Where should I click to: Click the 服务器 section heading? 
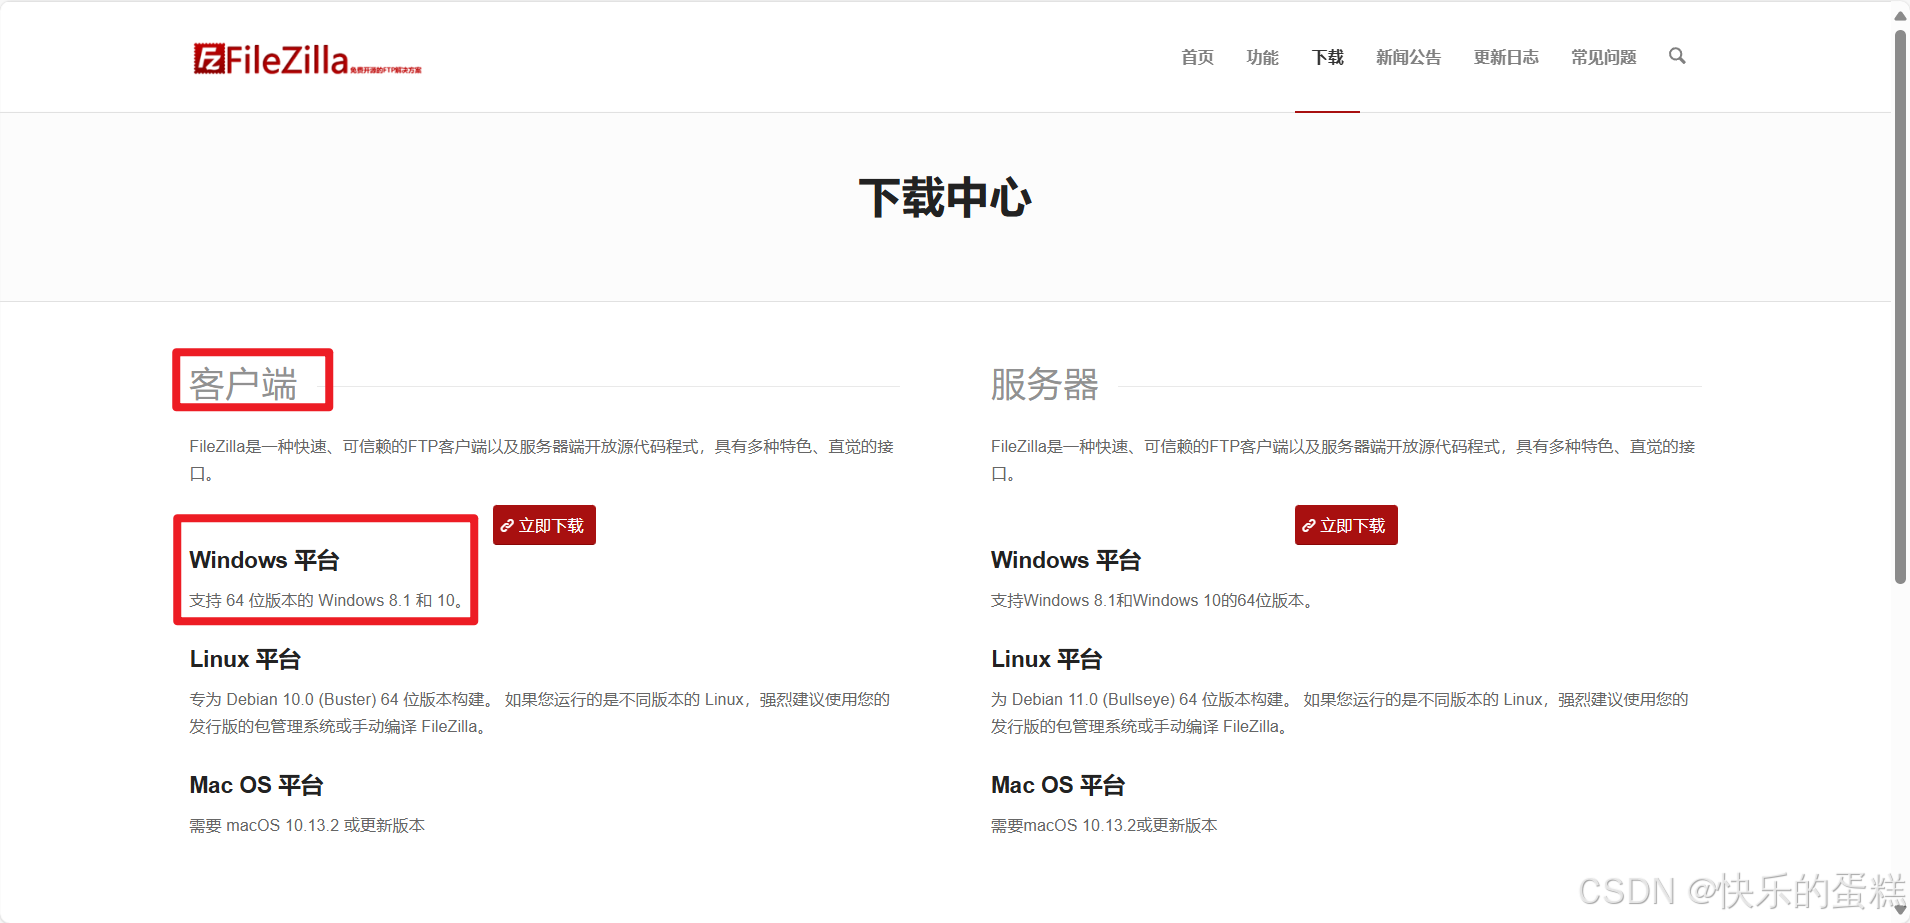click(x=1045, y=384)
